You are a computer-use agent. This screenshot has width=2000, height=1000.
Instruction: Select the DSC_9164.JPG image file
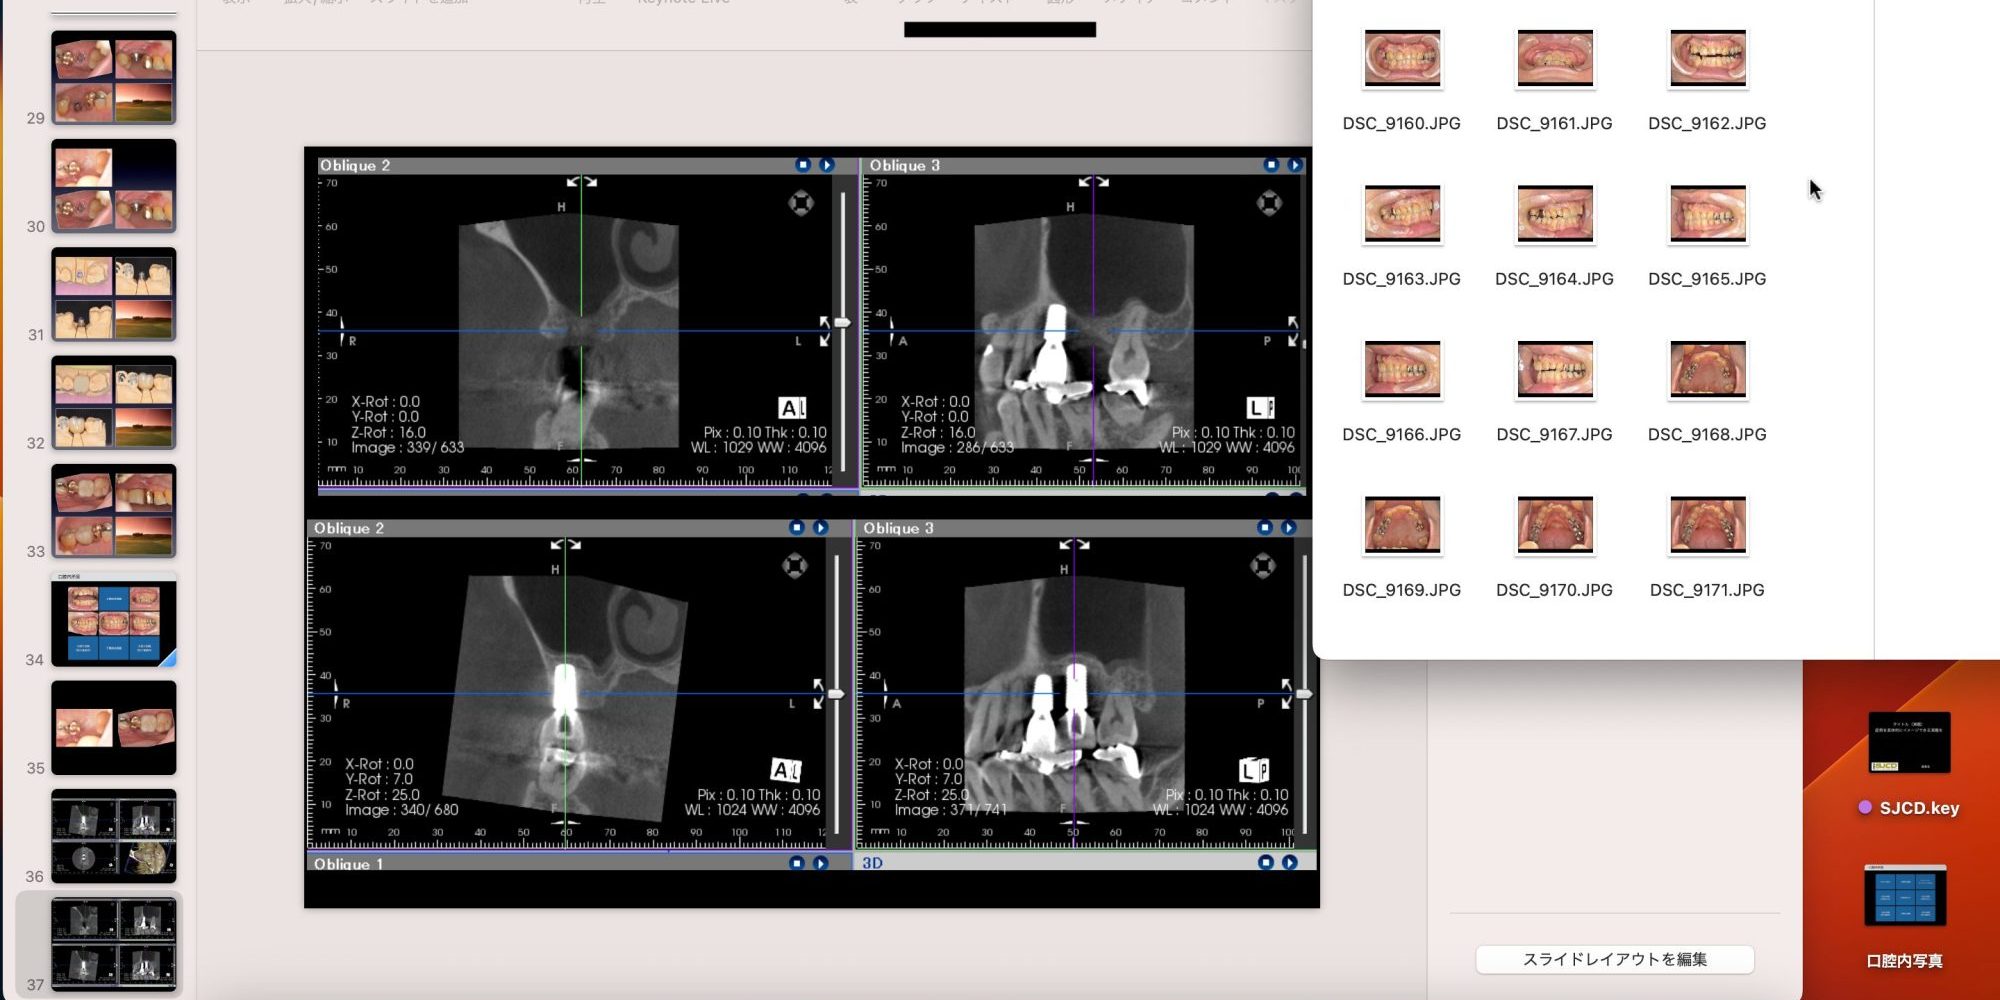[x=1554, y=214]
